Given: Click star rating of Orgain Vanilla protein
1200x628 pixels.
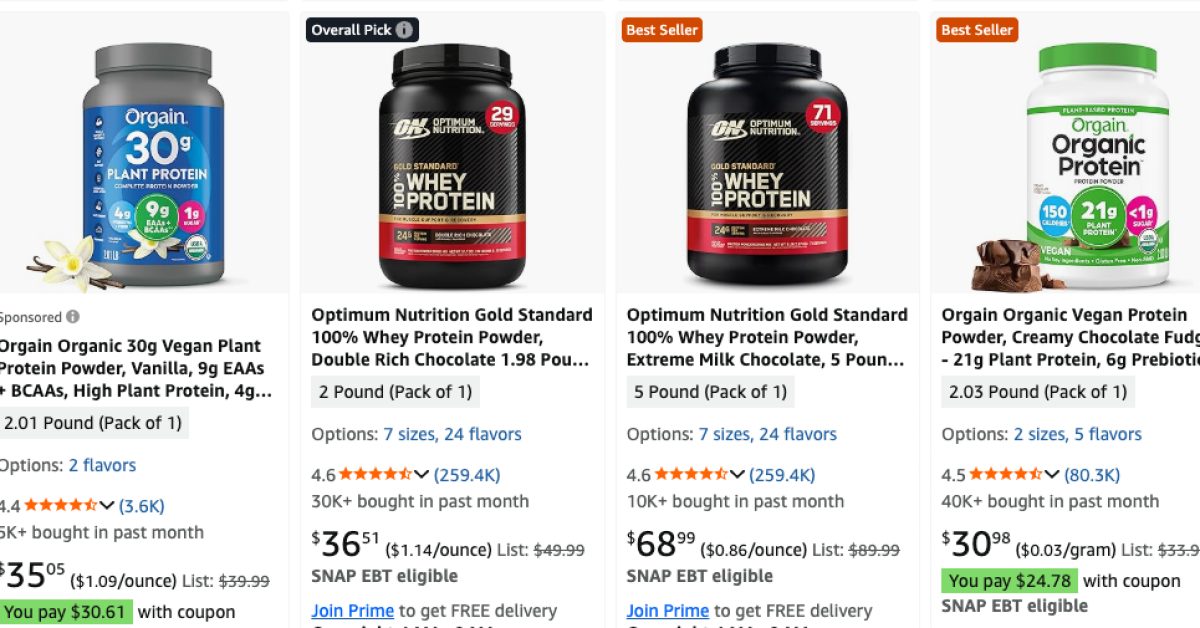Looking at the screenshot, I should click(x=60, y=506).
